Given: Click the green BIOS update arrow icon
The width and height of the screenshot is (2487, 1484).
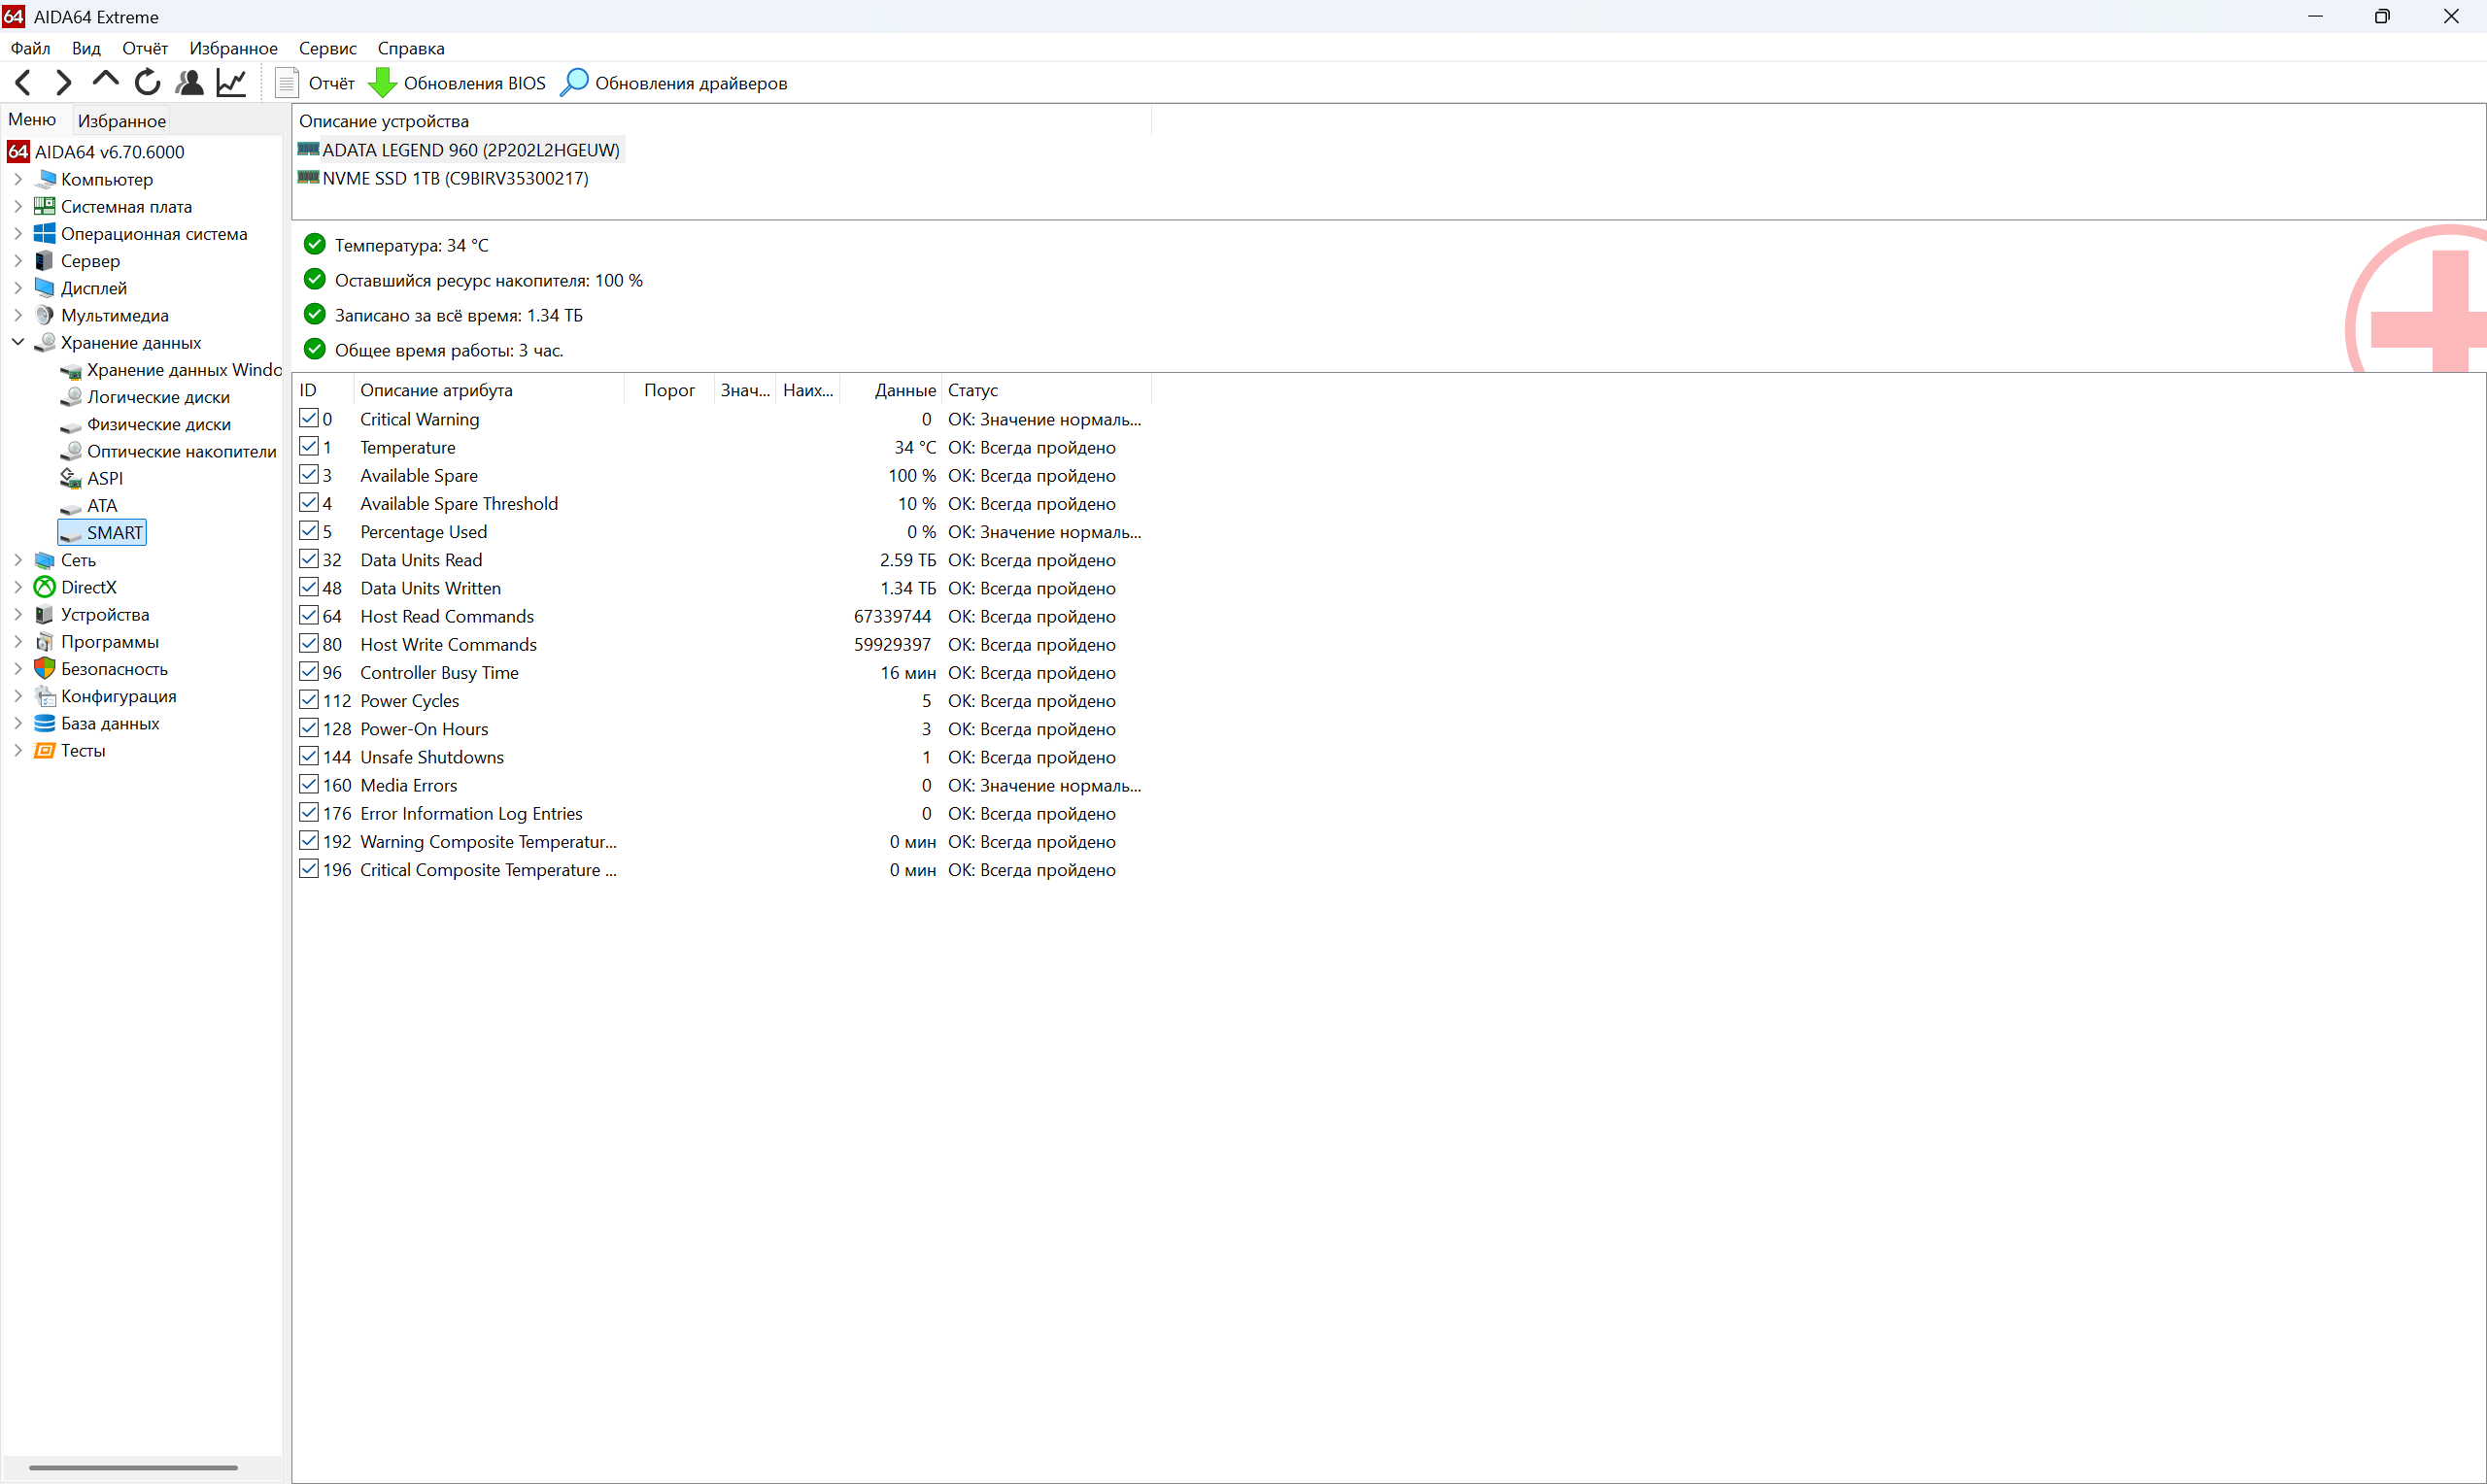Looking at the screenshot, I should (382, 82).
